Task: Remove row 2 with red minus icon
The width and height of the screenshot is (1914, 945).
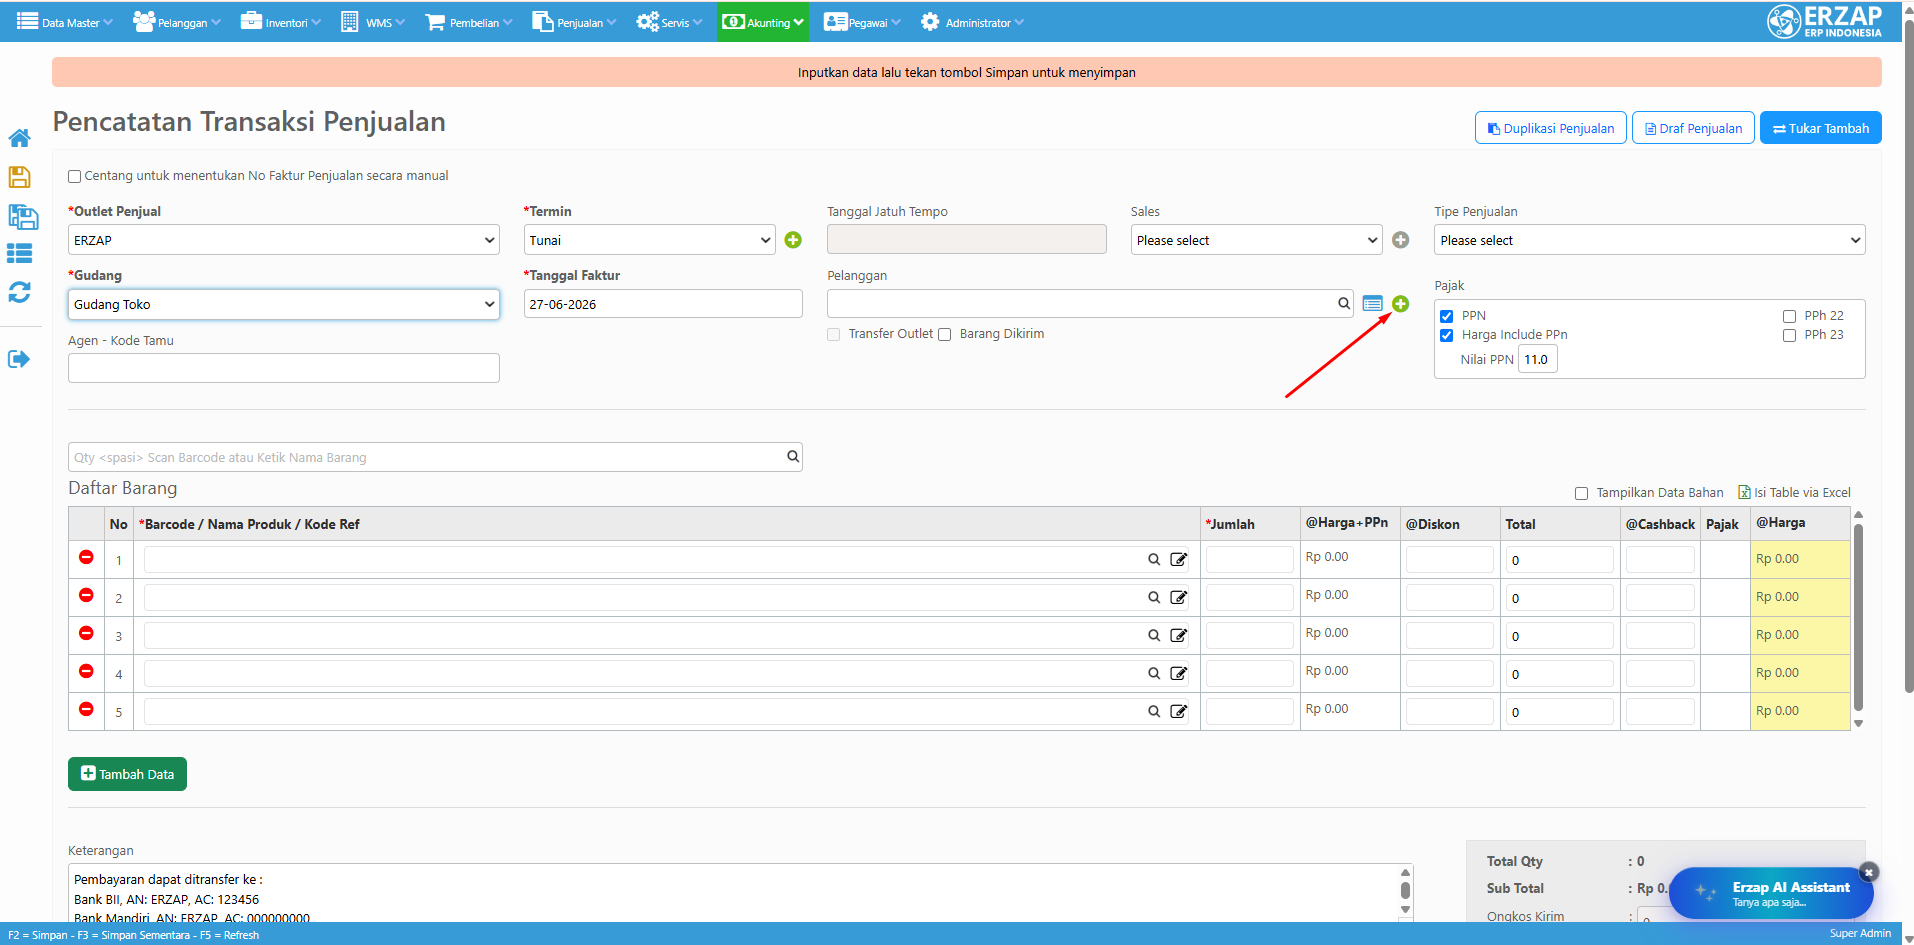Action: (86, 595)
